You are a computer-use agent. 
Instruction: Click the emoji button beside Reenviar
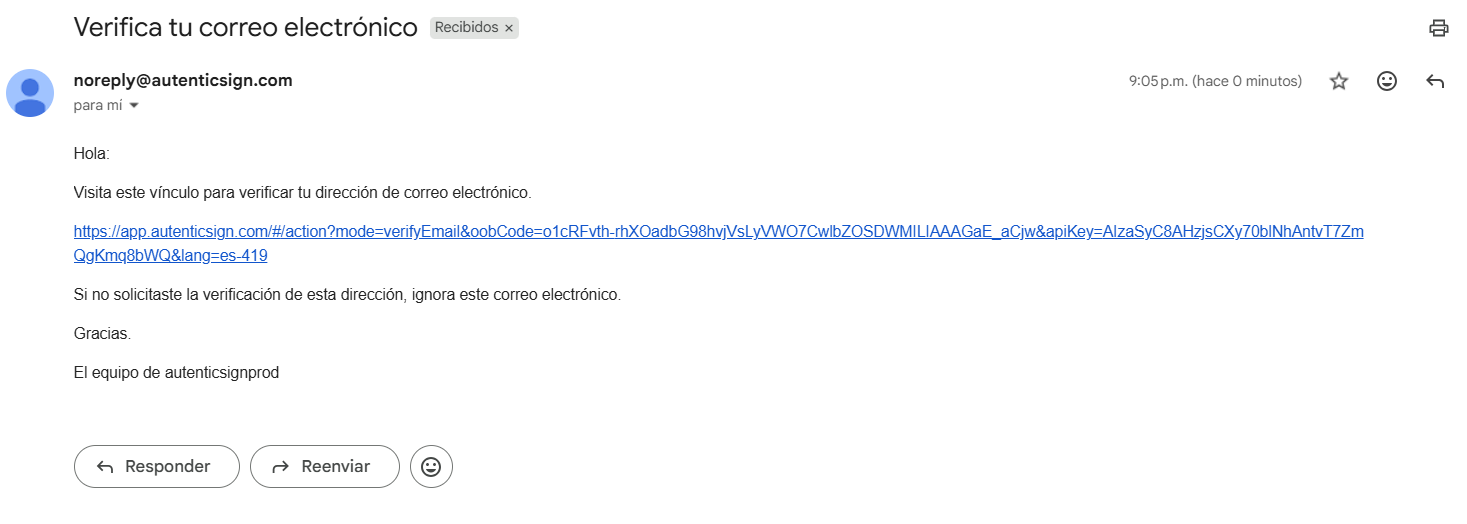pos(431,466)
